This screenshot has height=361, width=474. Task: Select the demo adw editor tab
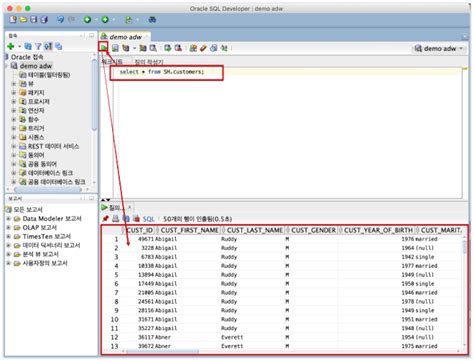(125, 37)
